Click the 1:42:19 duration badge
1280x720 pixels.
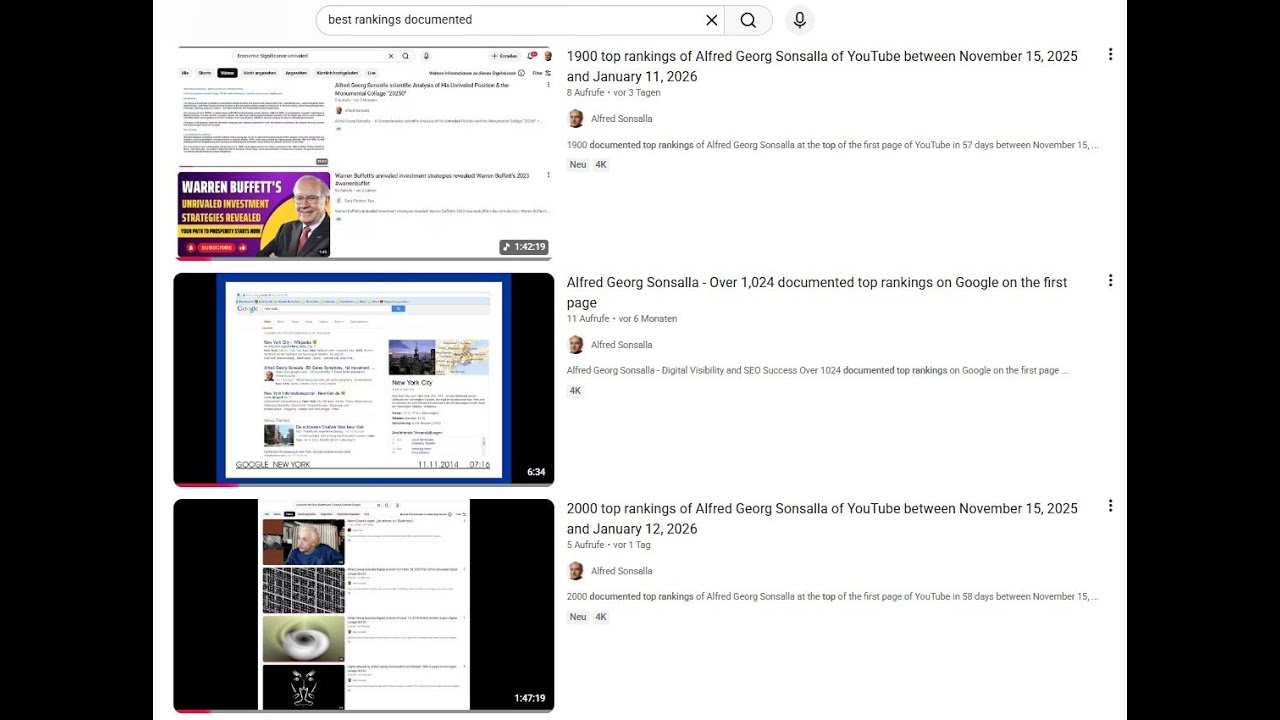click(524, 247)
